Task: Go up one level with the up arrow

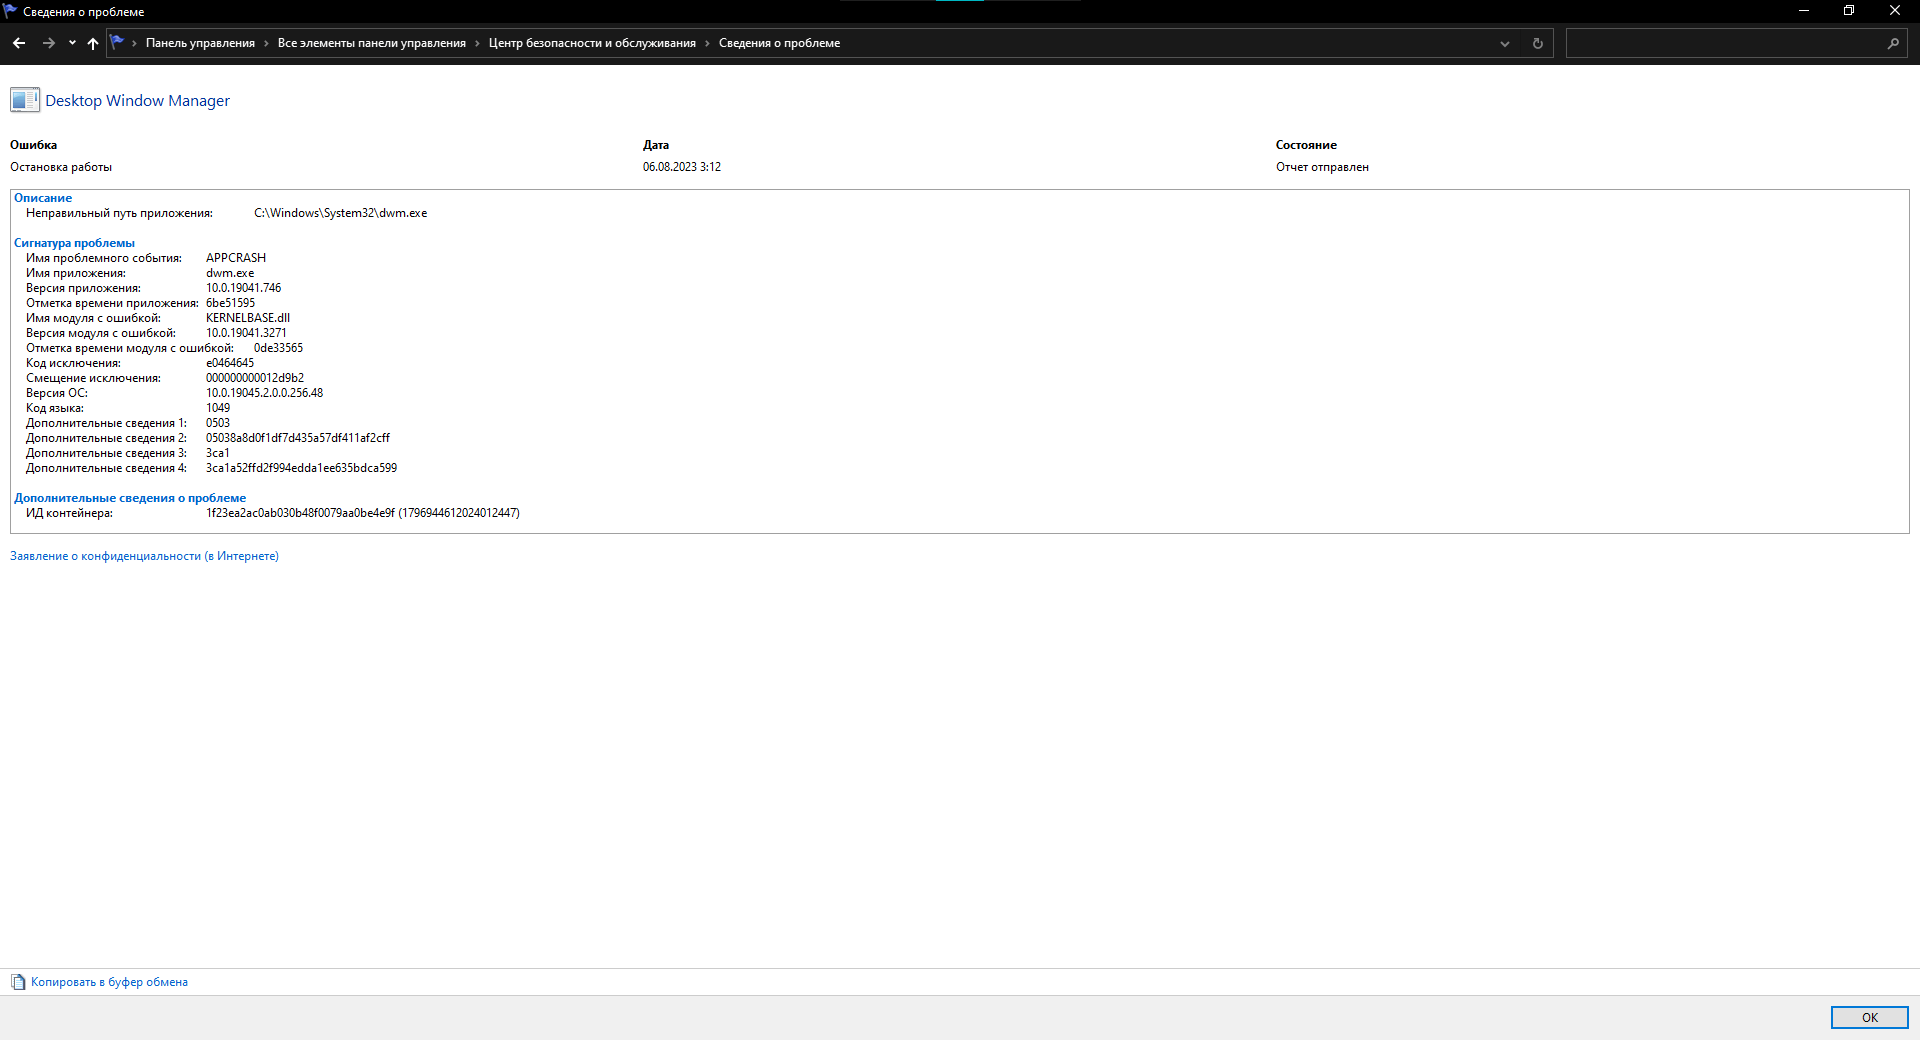Action: click(93, 43)
